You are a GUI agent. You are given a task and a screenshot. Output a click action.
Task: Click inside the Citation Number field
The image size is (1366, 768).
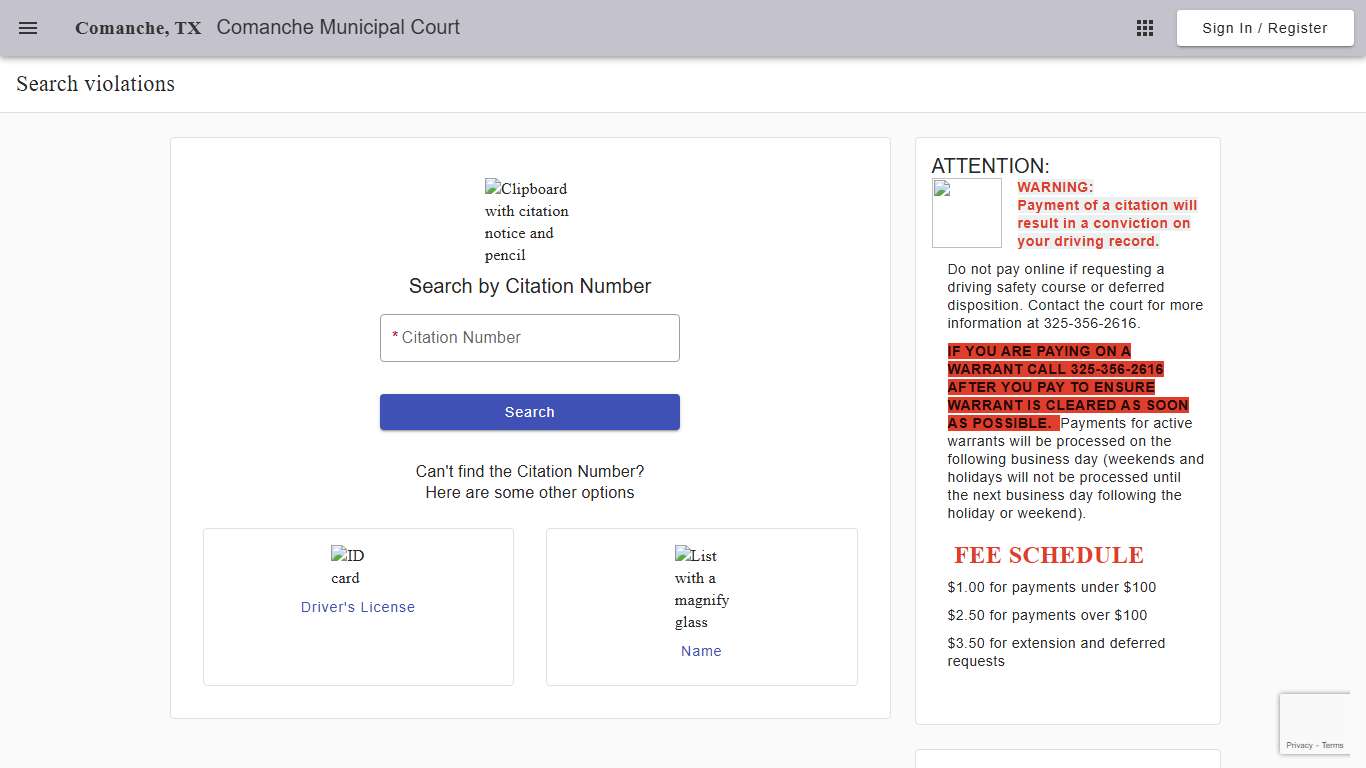click(530, 338)
